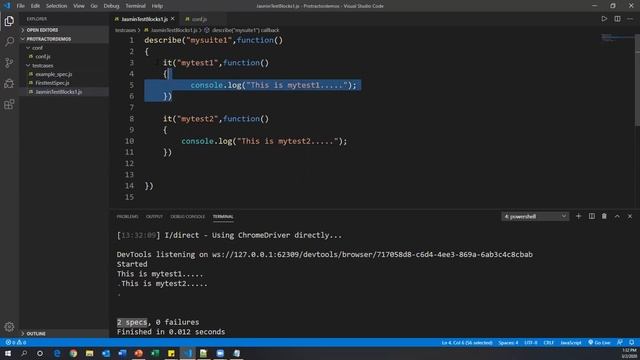Open the Debug view in activity bar

(9, 83)
